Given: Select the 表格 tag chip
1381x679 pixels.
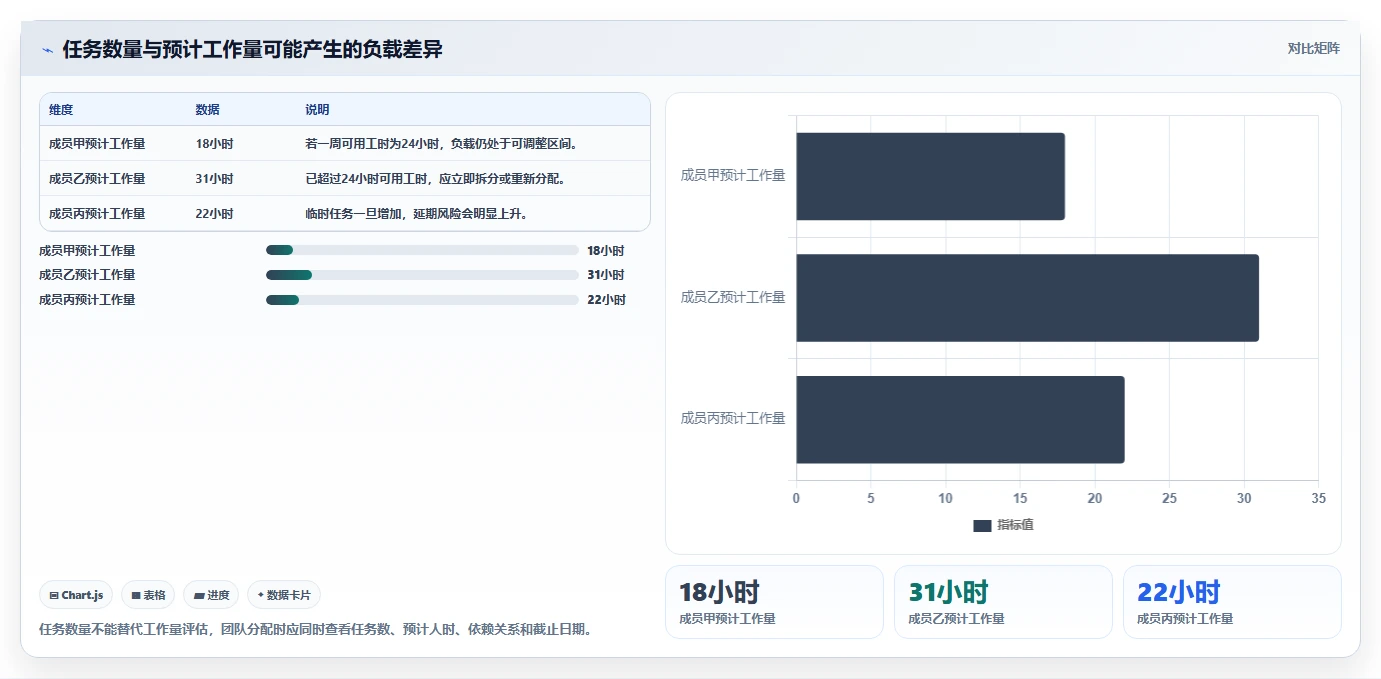Looking at the screenshot, I should click(148, 595).
